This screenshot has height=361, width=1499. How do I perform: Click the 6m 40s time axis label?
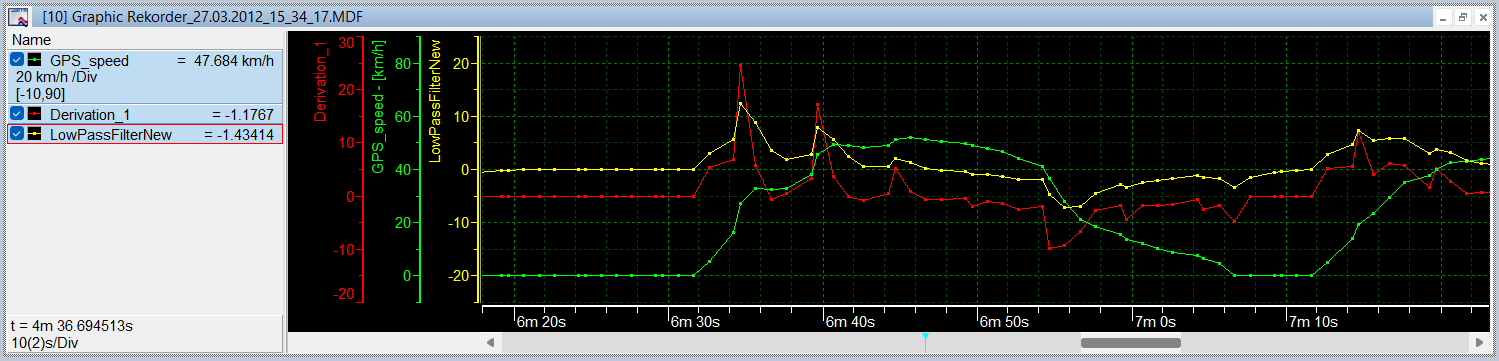(x=850, y=322)
